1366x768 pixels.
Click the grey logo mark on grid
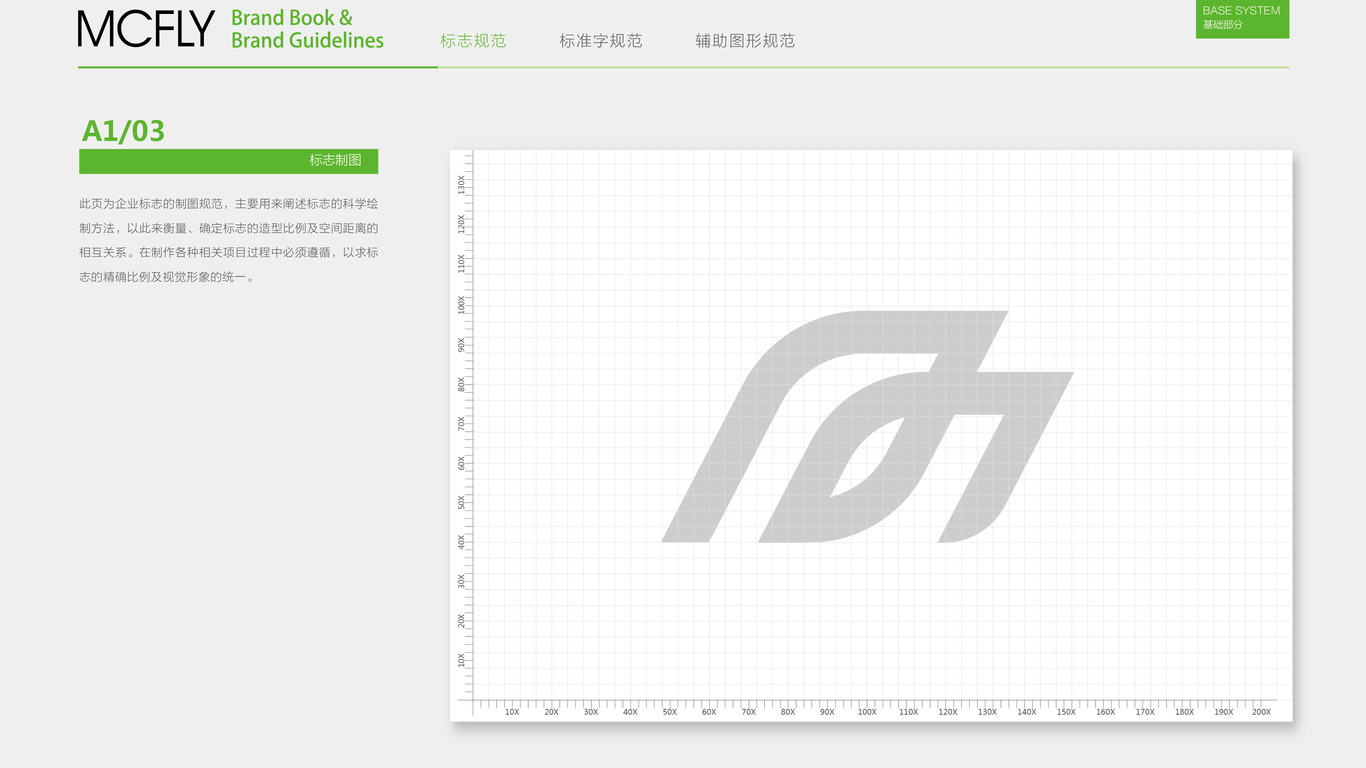click(867, 427)
